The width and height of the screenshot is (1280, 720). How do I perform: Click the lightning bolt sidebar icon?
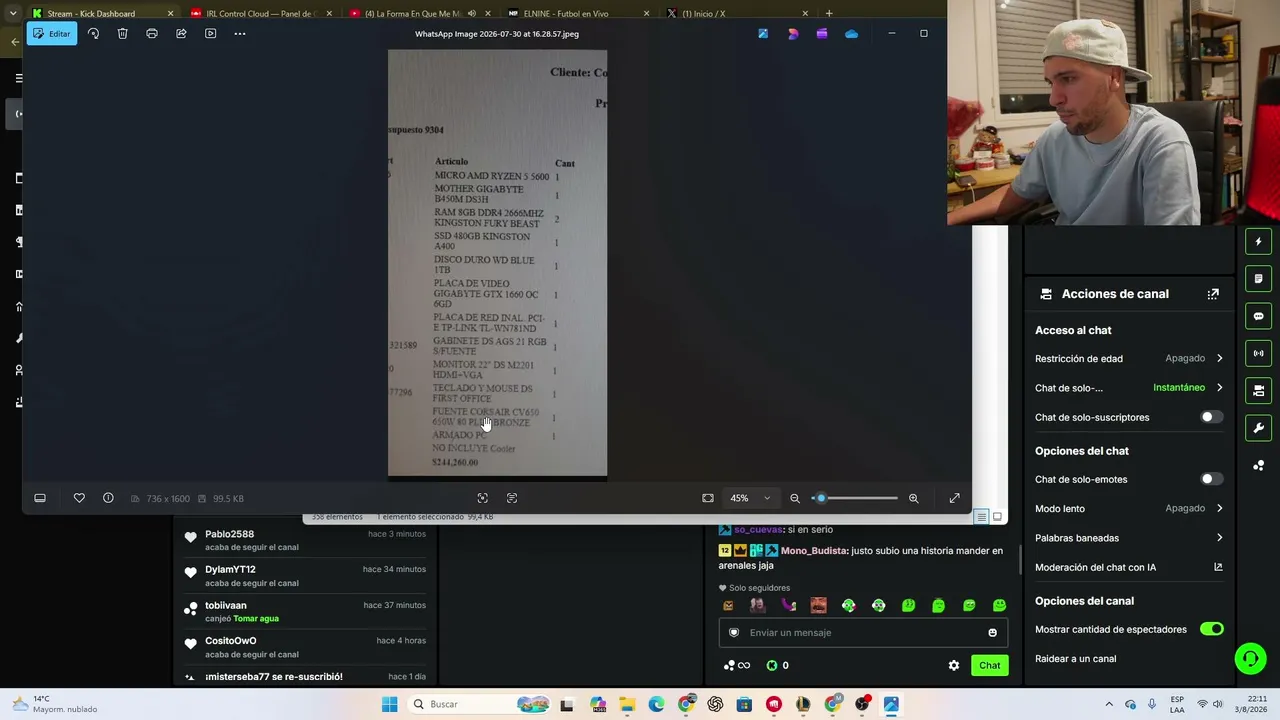1258,242
